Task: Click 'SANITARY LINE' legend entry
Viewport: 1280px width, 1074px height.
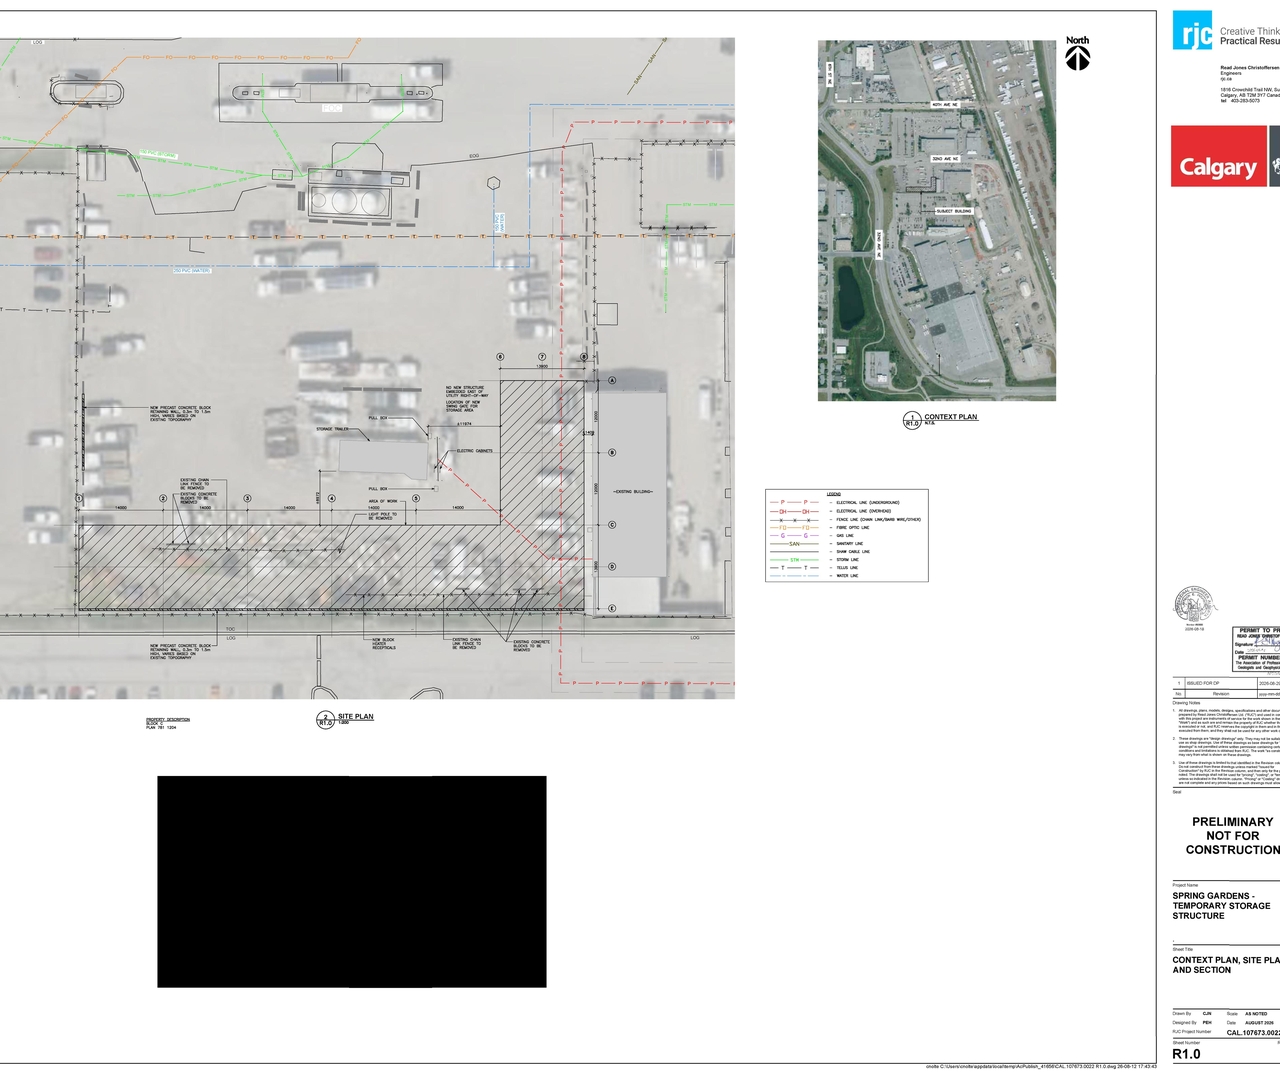Action: coord(850,544)
